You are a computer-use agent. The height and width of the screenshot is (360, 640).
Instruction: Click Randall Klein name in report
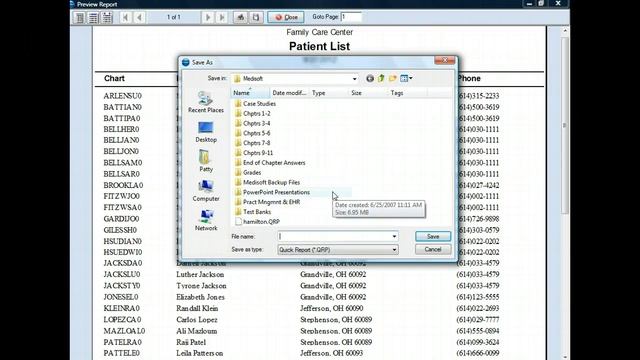197,309
